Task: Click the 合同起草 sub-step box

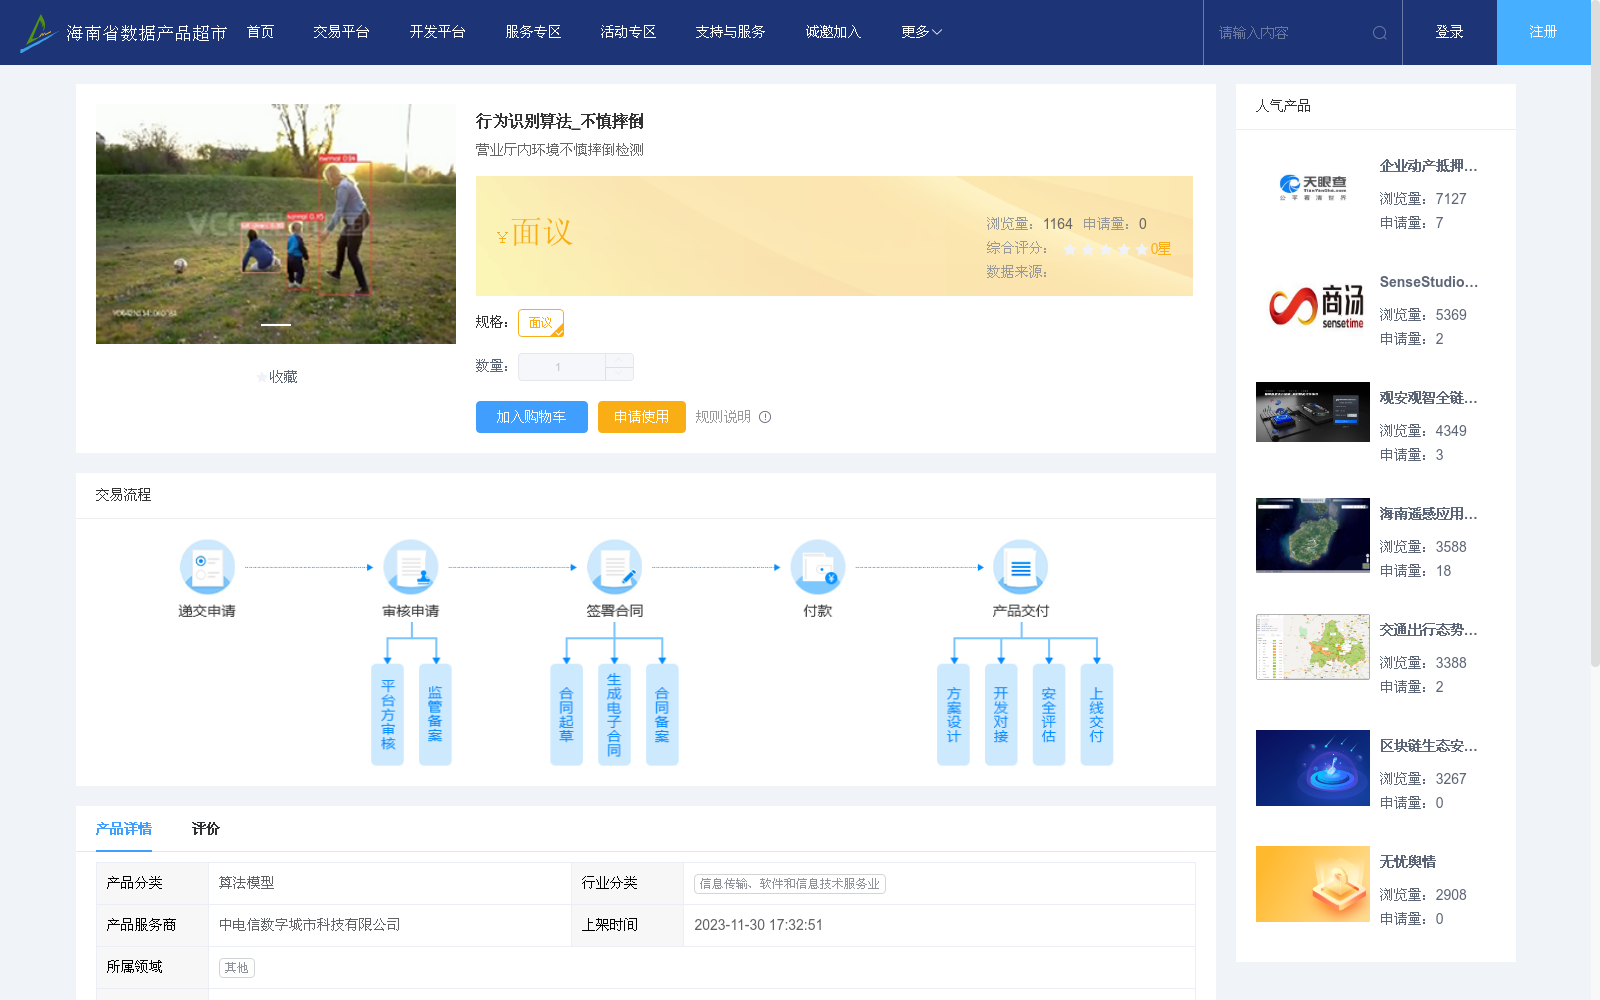Action: [567, 715]
